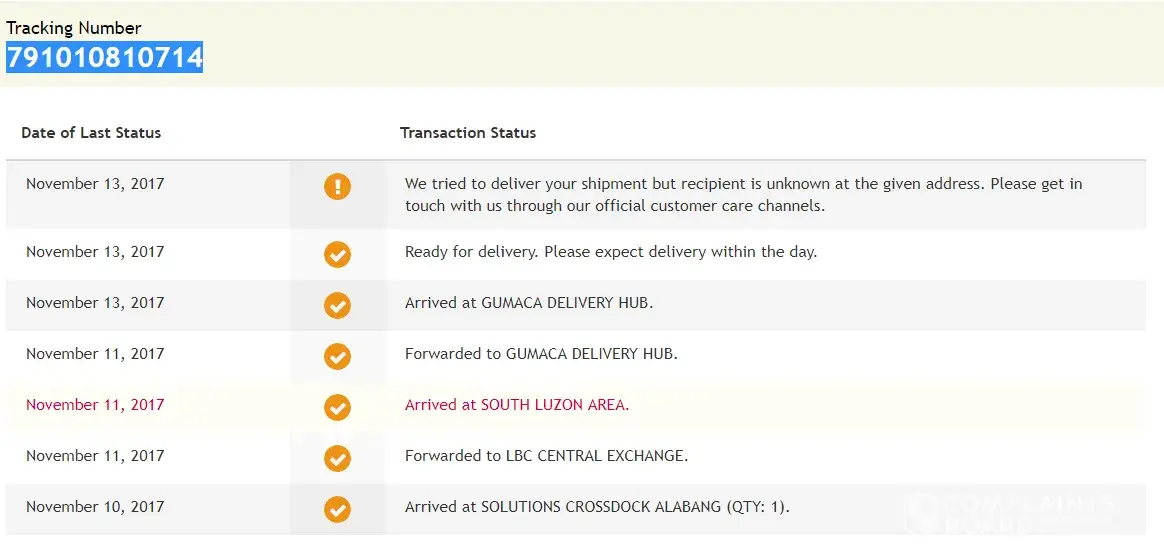The width and height of the screenshot is (1164, 557).
Task: Click checkmark icon beside Ready for delivery
Action: click(x=337, y=254)
